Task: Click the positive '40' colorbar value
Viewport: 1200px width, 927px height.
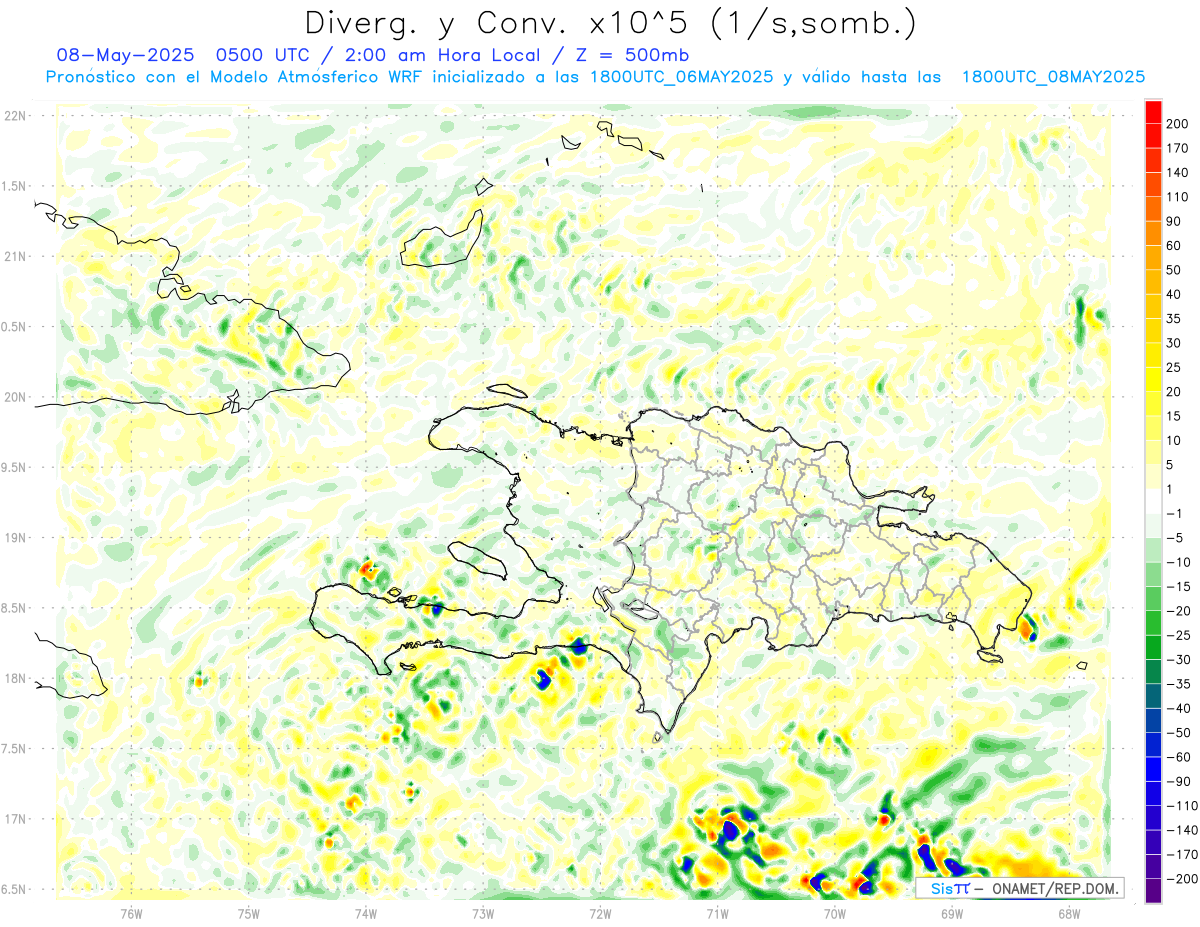Action: coord(1175,294)
